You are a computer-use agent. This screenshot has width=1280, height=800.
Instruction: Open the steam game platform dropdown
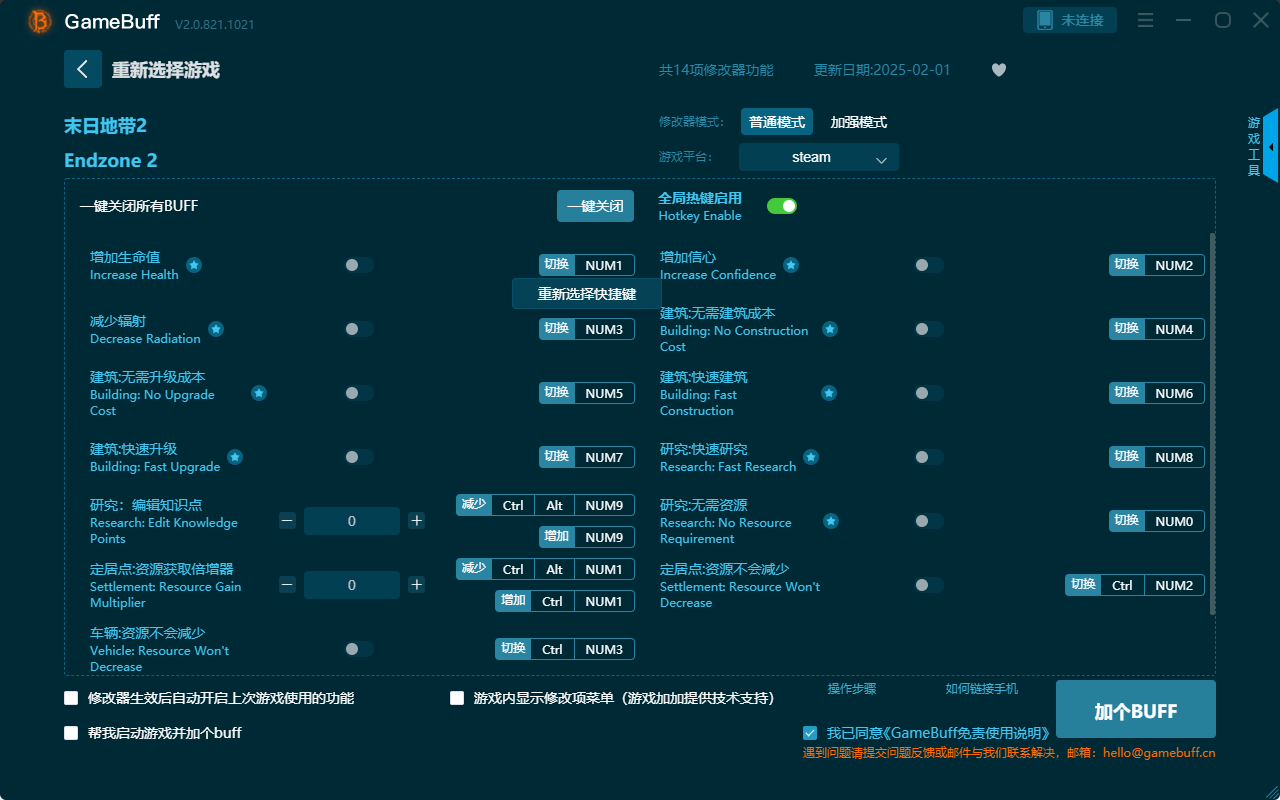pyautogui.click(x=818, y=157)
